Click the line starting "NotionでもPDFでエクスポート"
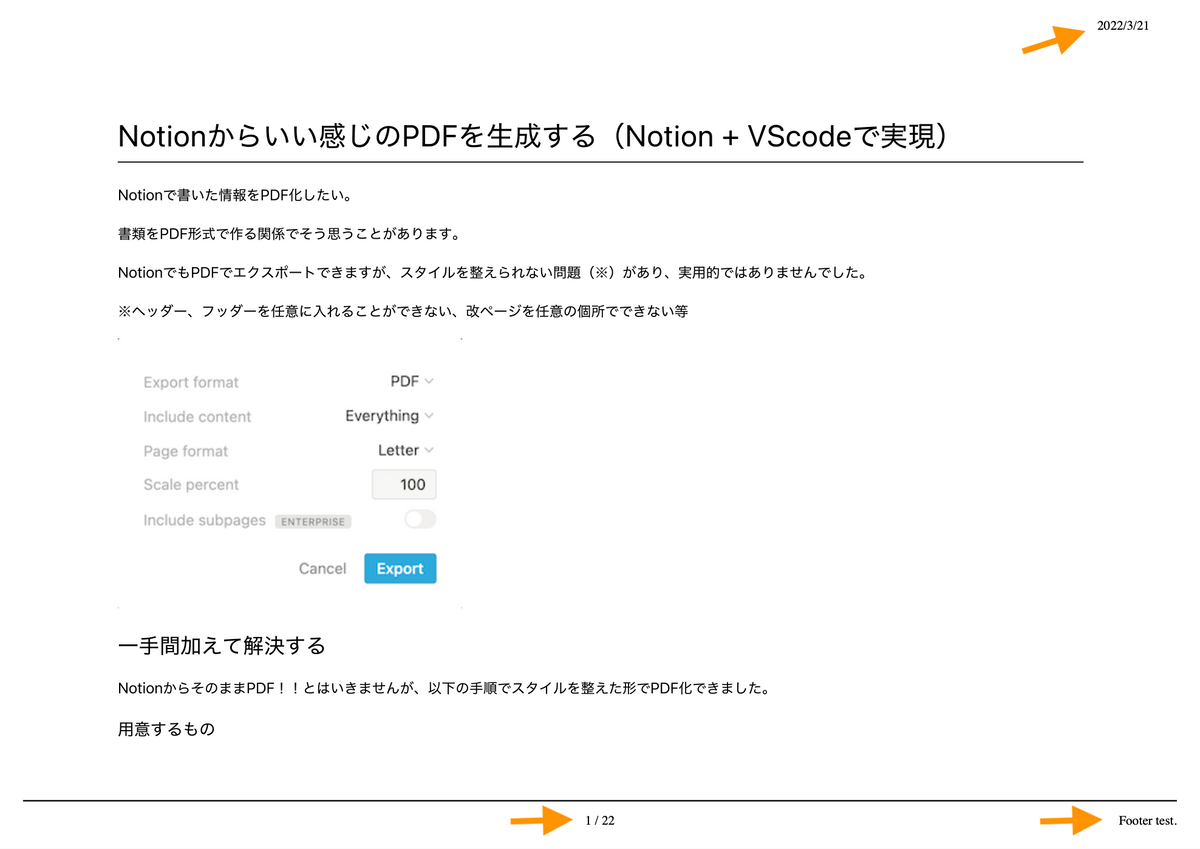The height and width of the screenshot is (849, 1200). click(x=492, y=272)
